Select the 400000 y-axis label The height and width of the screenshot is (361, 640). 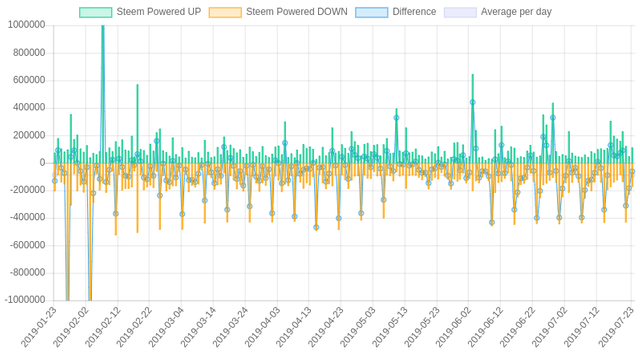29,108
